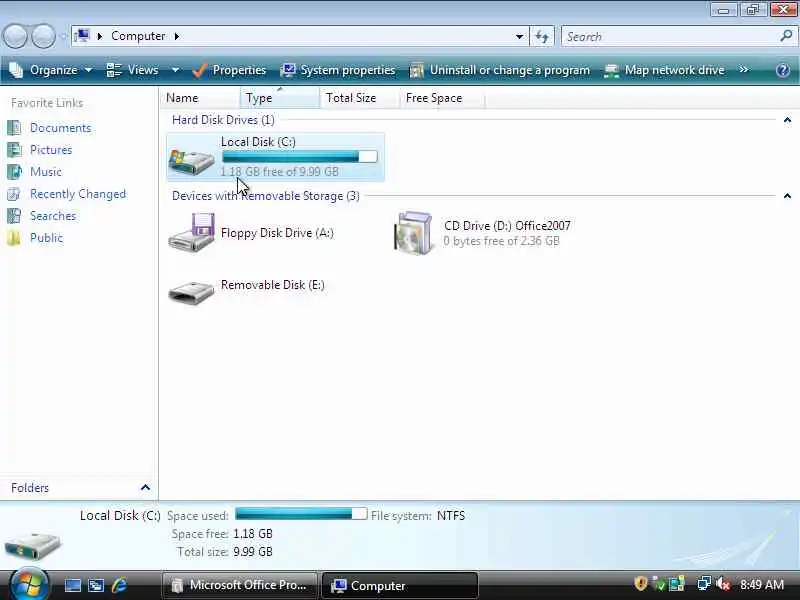The image size is (800, 600).
Task: Click the Back navigation button
Action: tap(15, 36)
